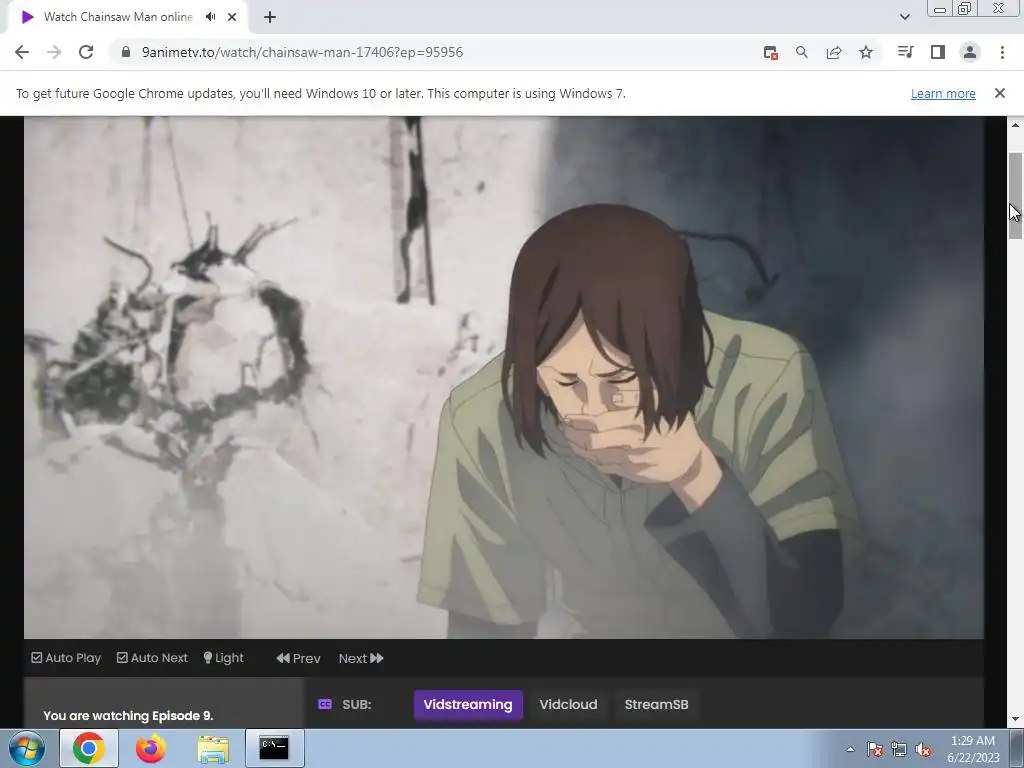This screenshot has width=1024, height=768.
Task: Click the page scrollbar thumb
Action: (1015, 196)
